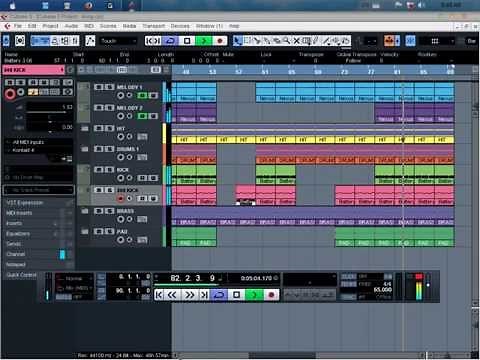This screenshot has height=360, width=480.
Task: Toggle monitor on the PAD track
Action: pyautogui.click(x=129, y=240)
